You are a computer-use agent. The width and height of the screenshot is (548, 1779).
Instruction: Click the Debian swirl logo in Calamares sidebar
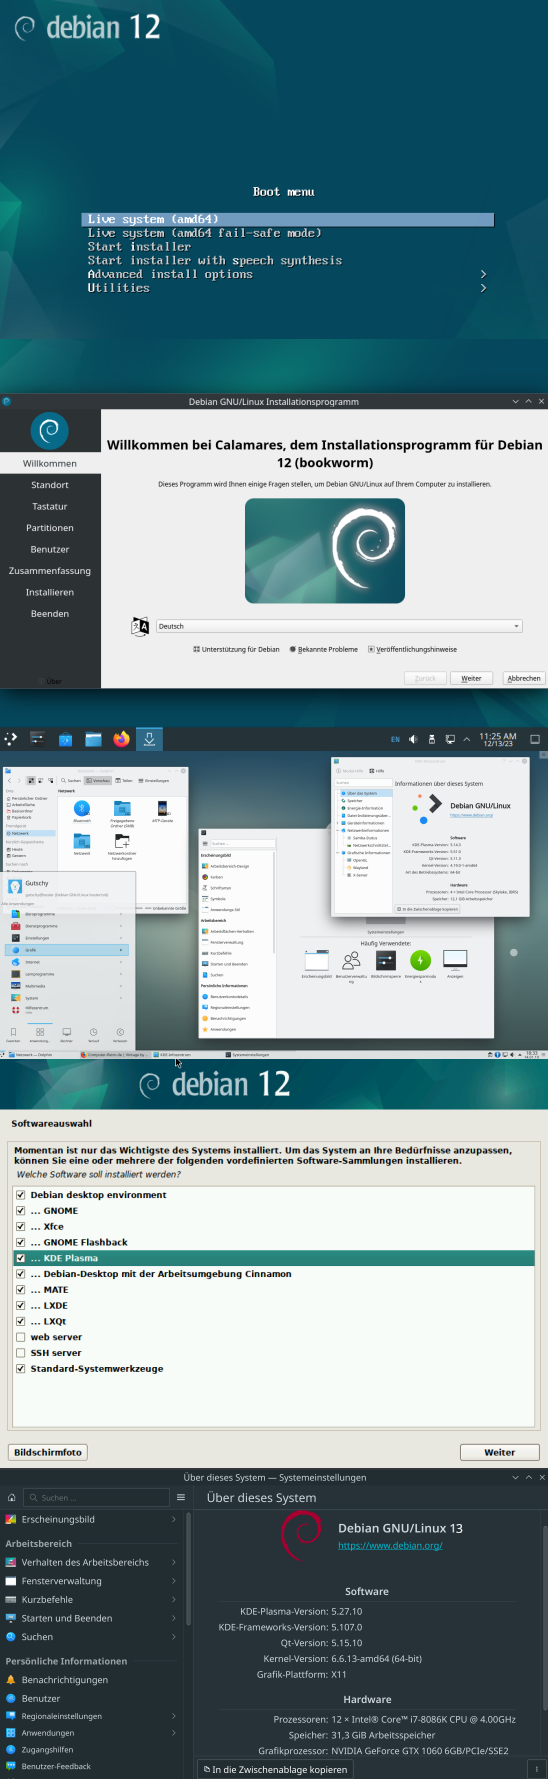click(x=50, y=431)
